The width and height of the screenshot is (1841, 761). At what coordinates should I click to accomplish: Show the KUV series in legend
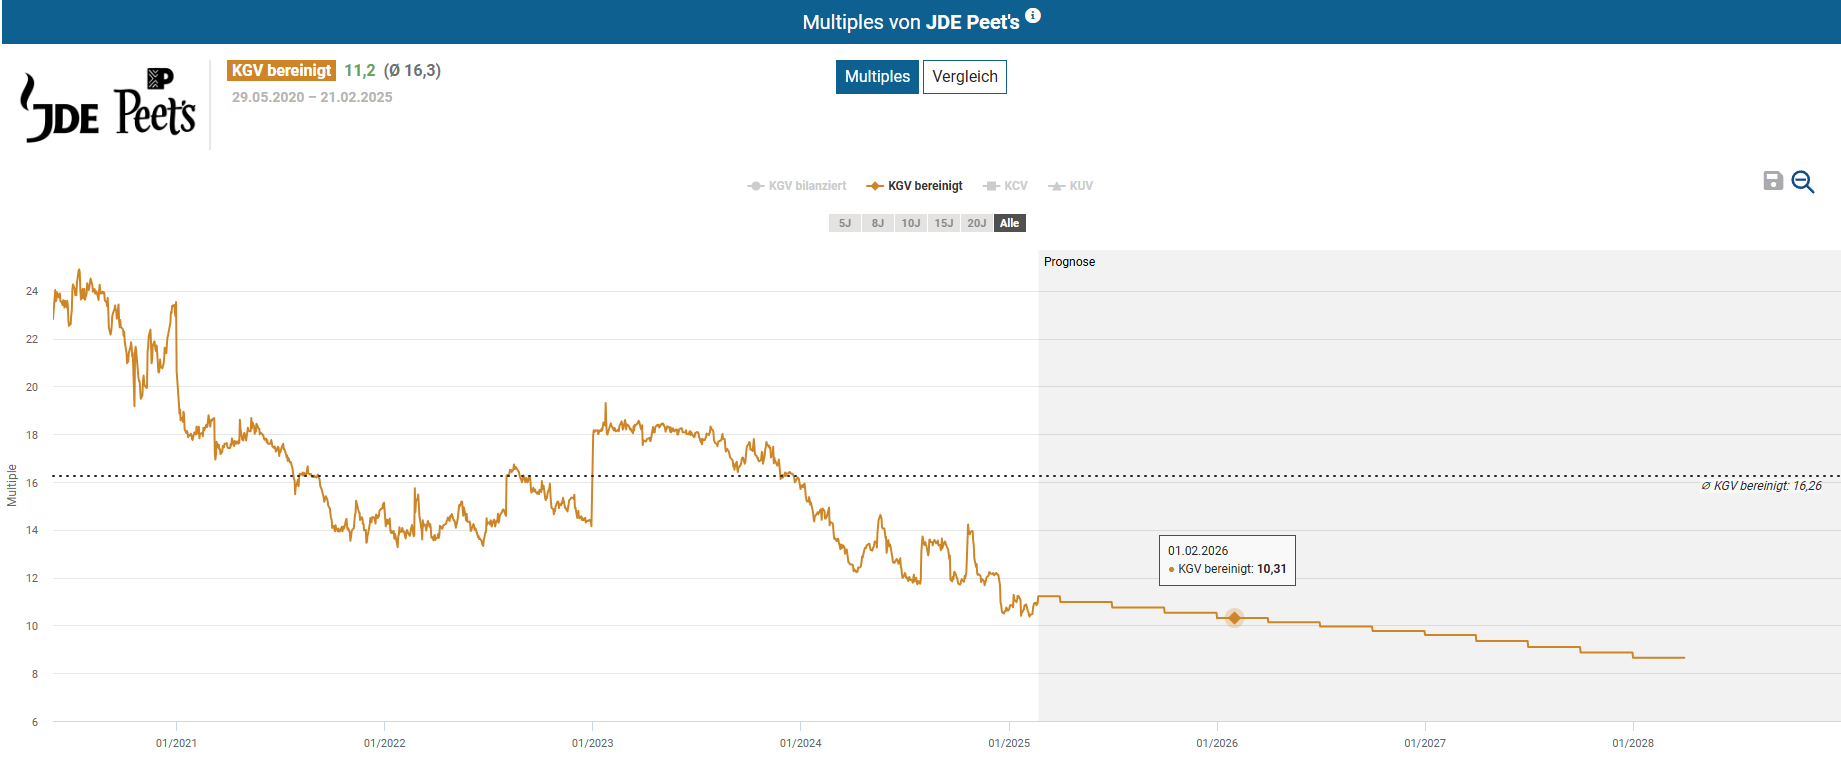coord(1071,186)
